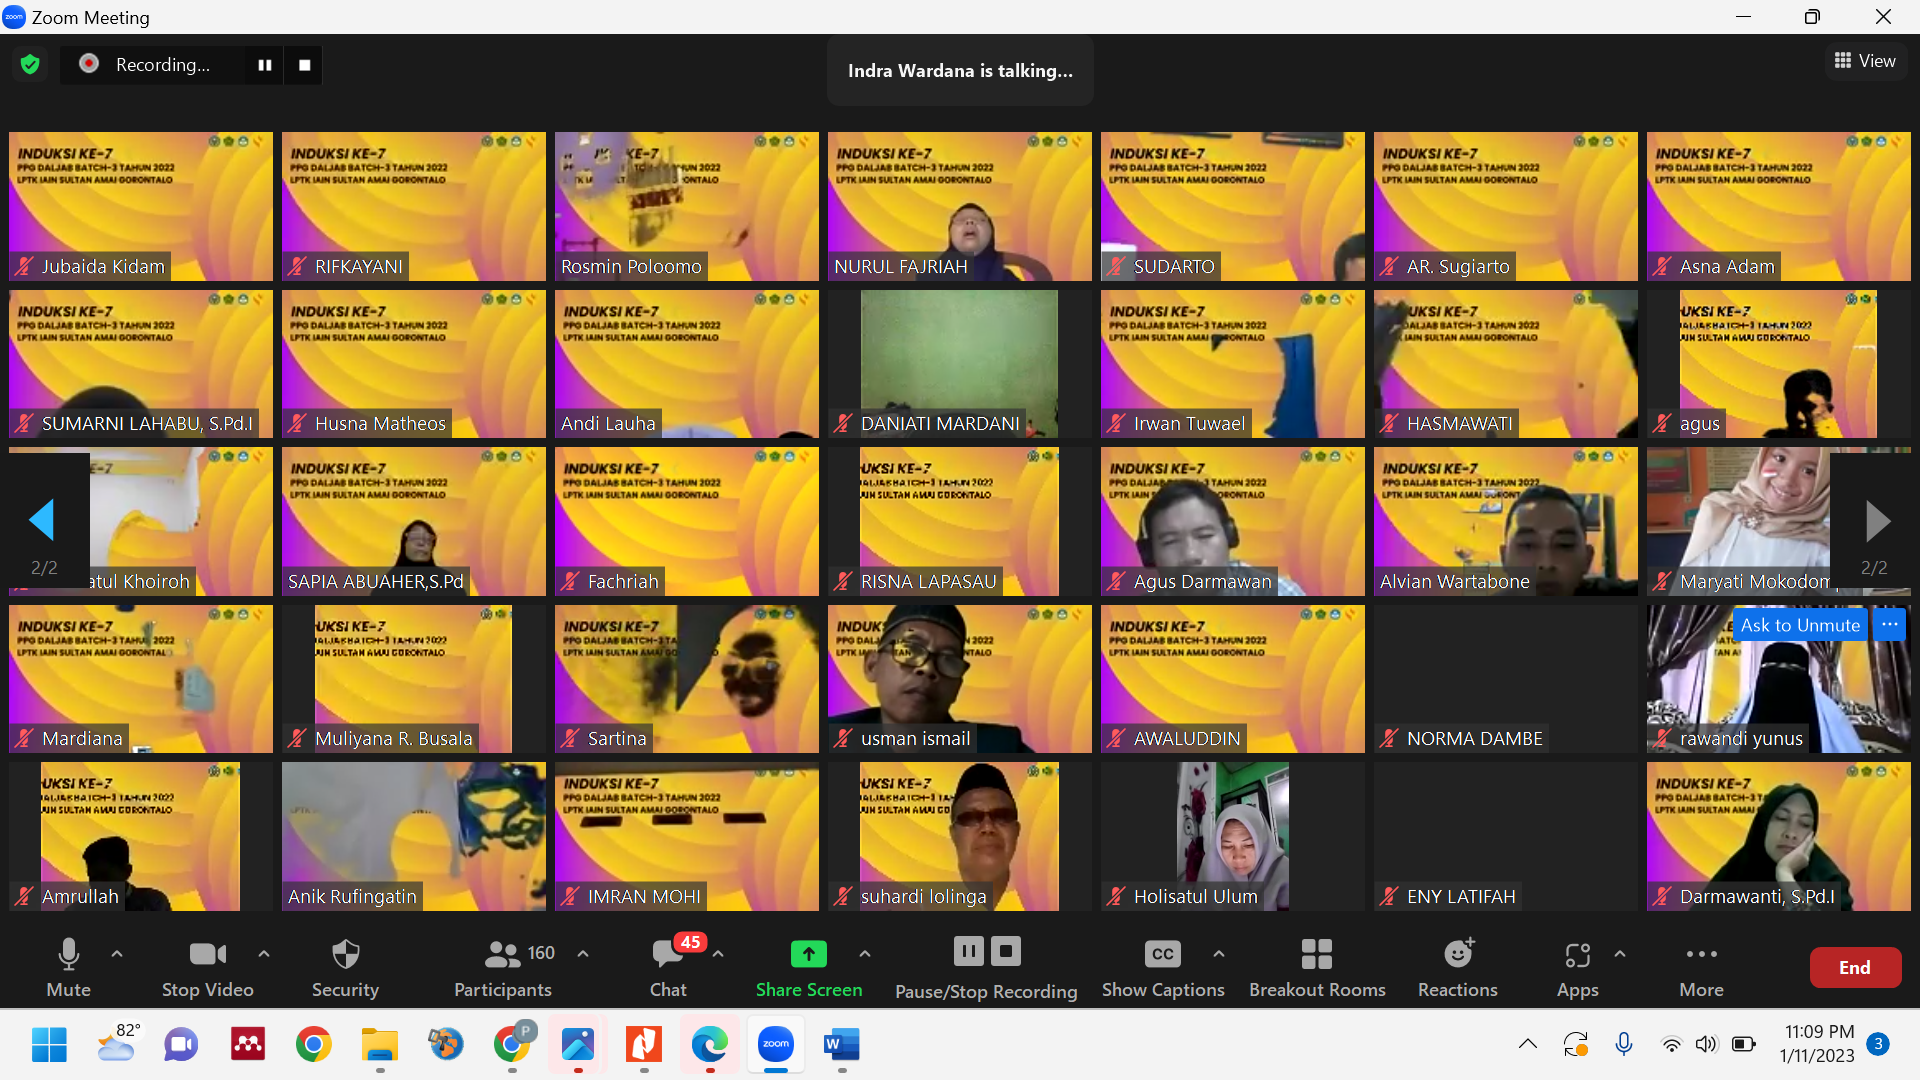Expand video options arrow beside Stop Video
The image size is (1920, 1080).
point(264,954)
